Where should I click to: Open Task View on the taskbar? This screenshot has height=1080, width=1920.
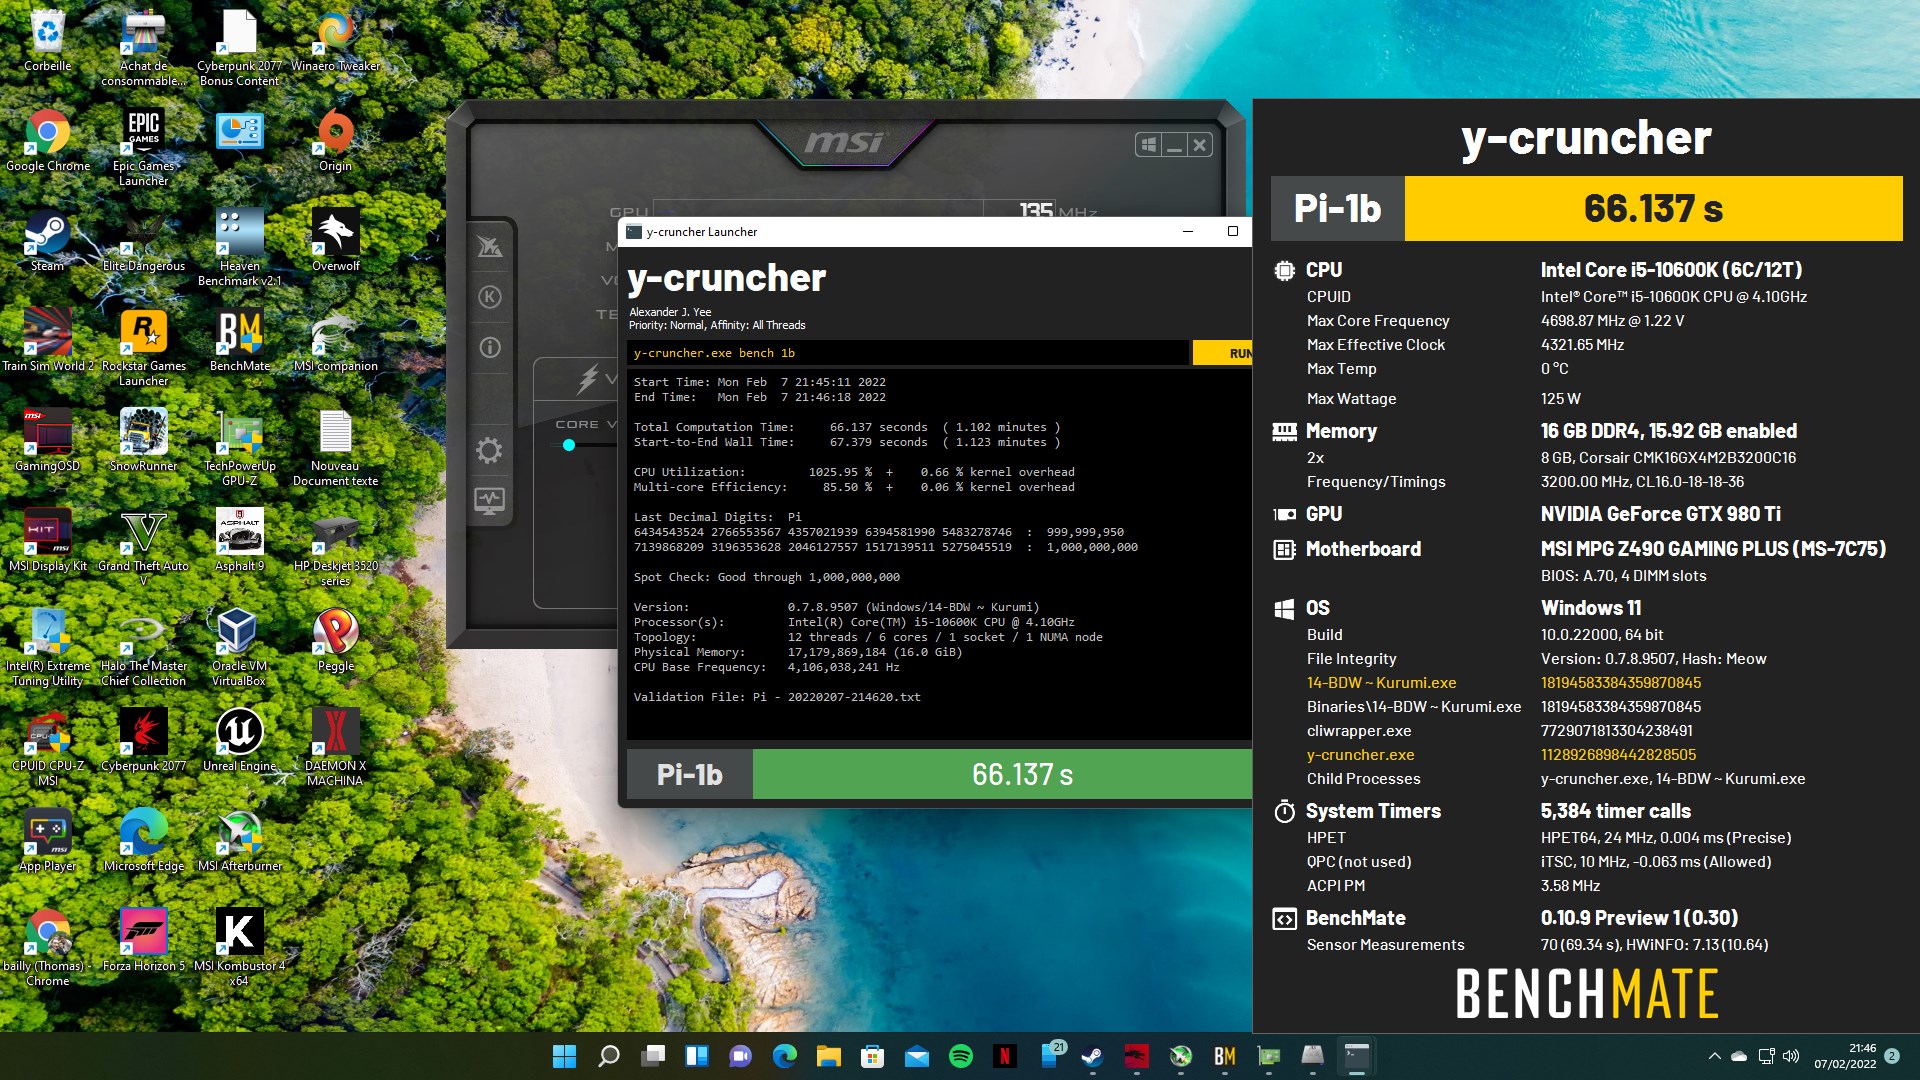tap(652, 1056)
